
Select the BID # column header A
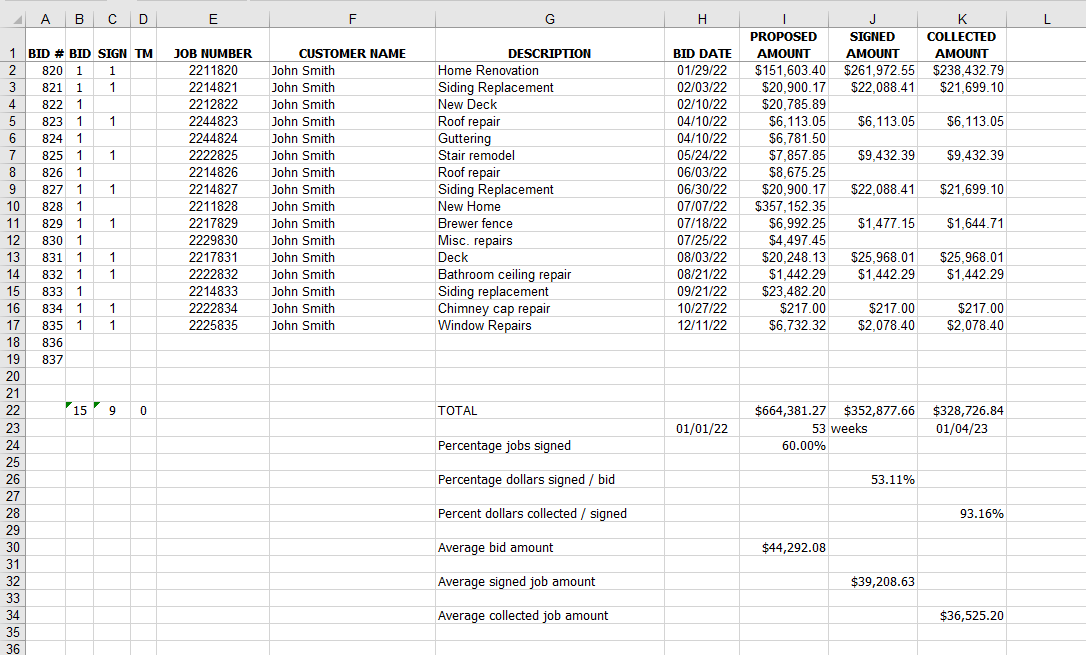pyautogui.click(x=45, y=18)
